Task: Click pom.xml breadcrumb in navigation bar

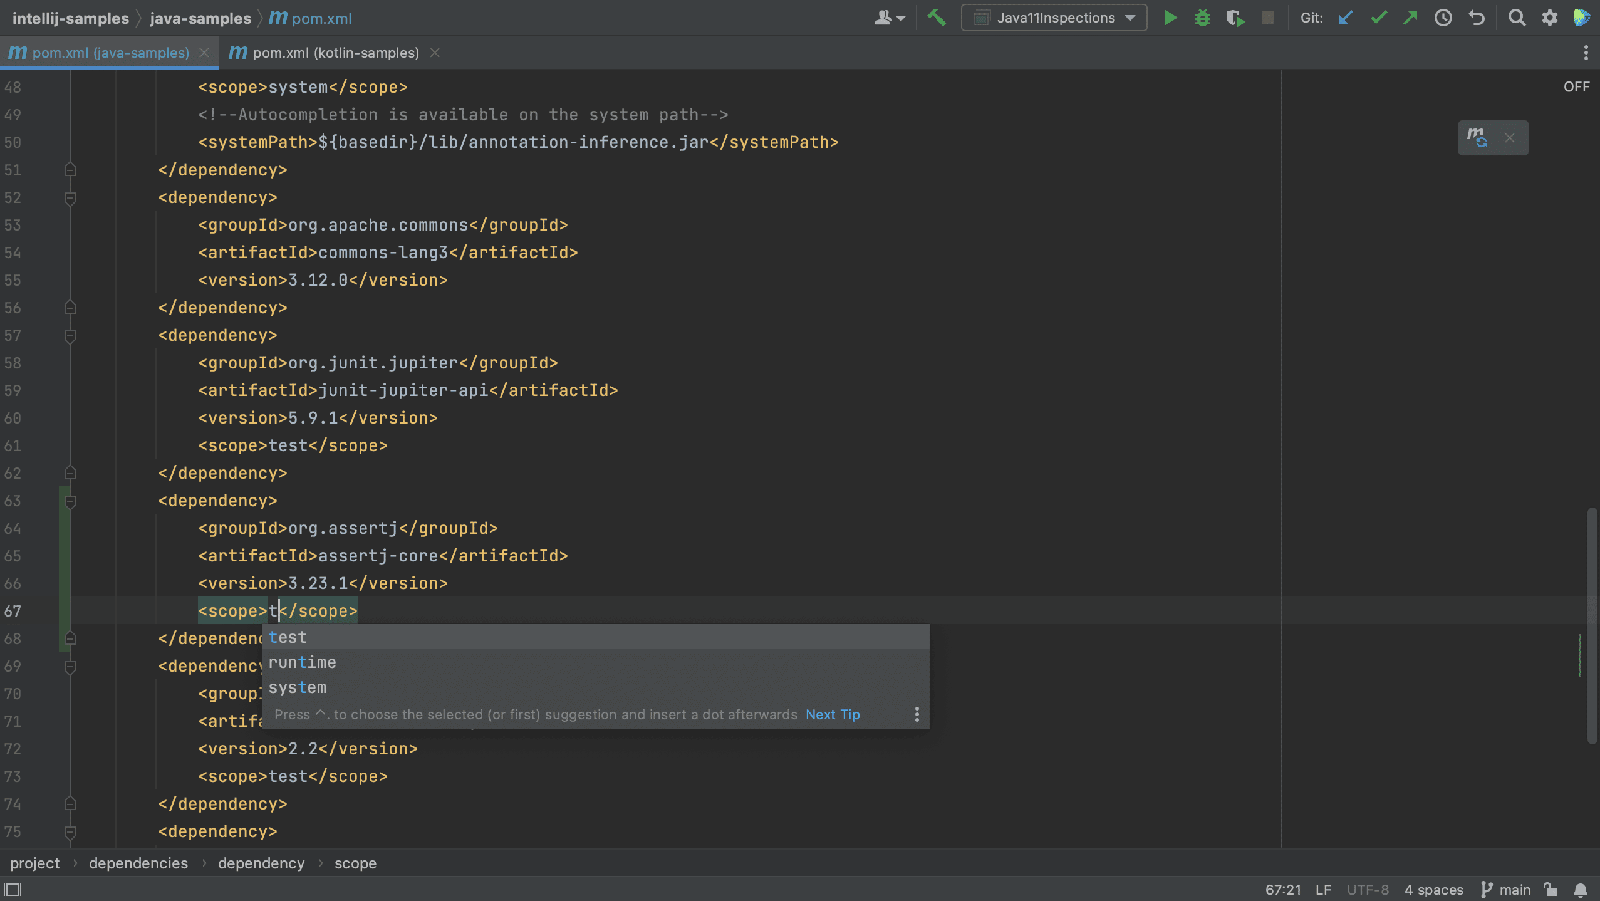Action: pos(311,18)
